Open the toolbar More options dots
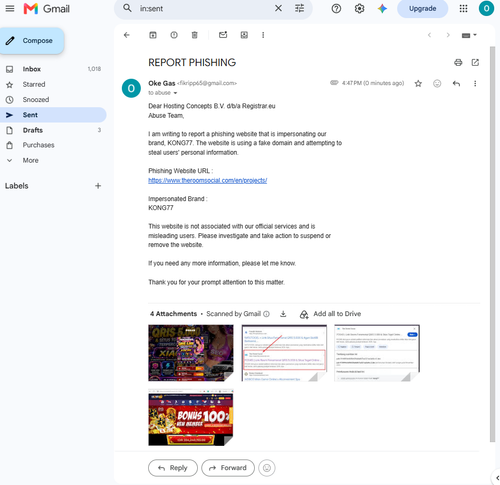Viewport: 500px width, 485px height. click(263, 35)
